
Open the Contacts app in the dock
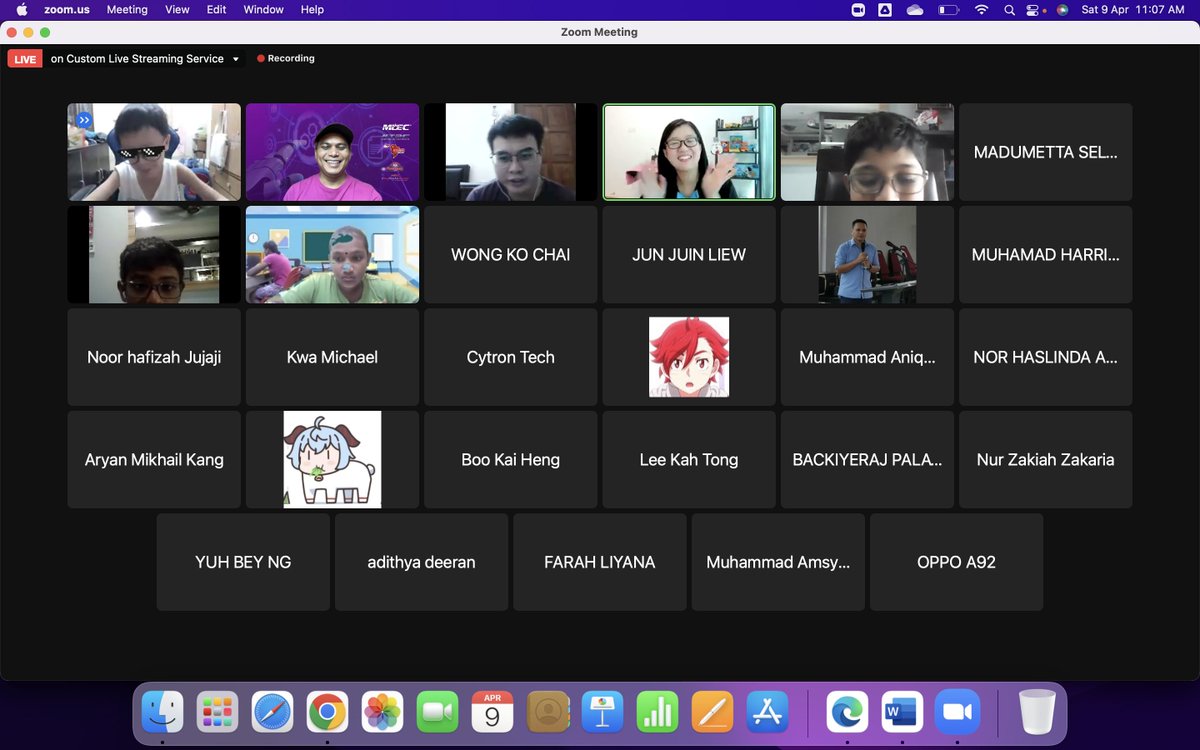pos(547,712)
